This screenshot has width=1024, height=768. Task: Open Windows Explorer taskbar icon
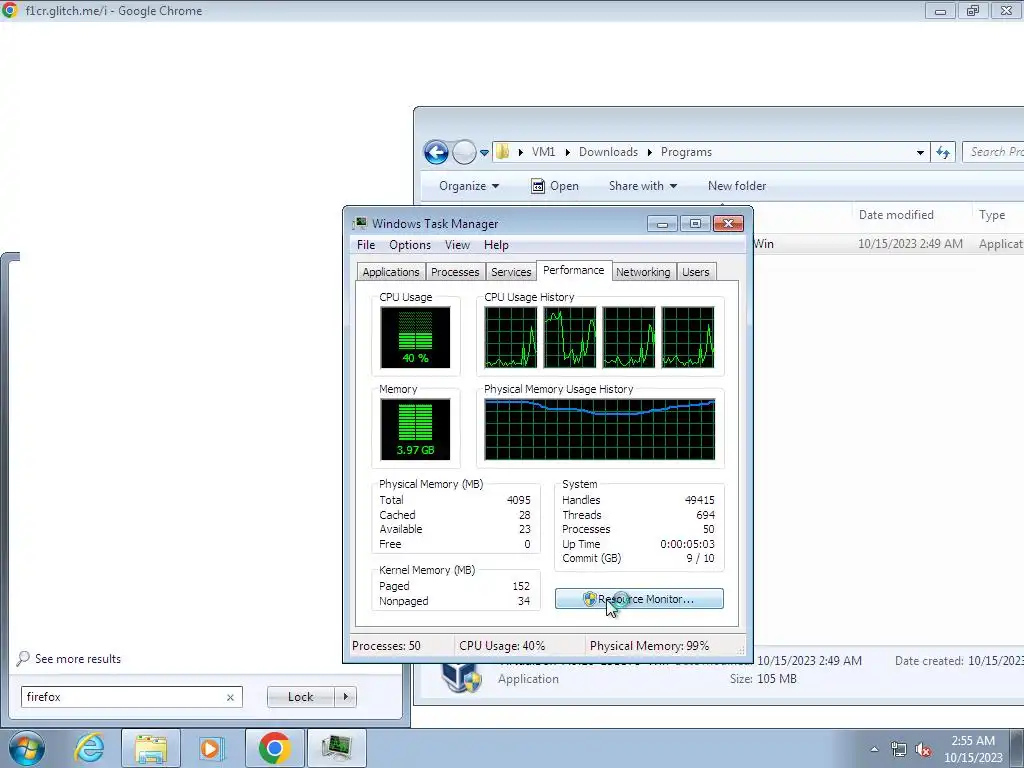click(151, 748)
